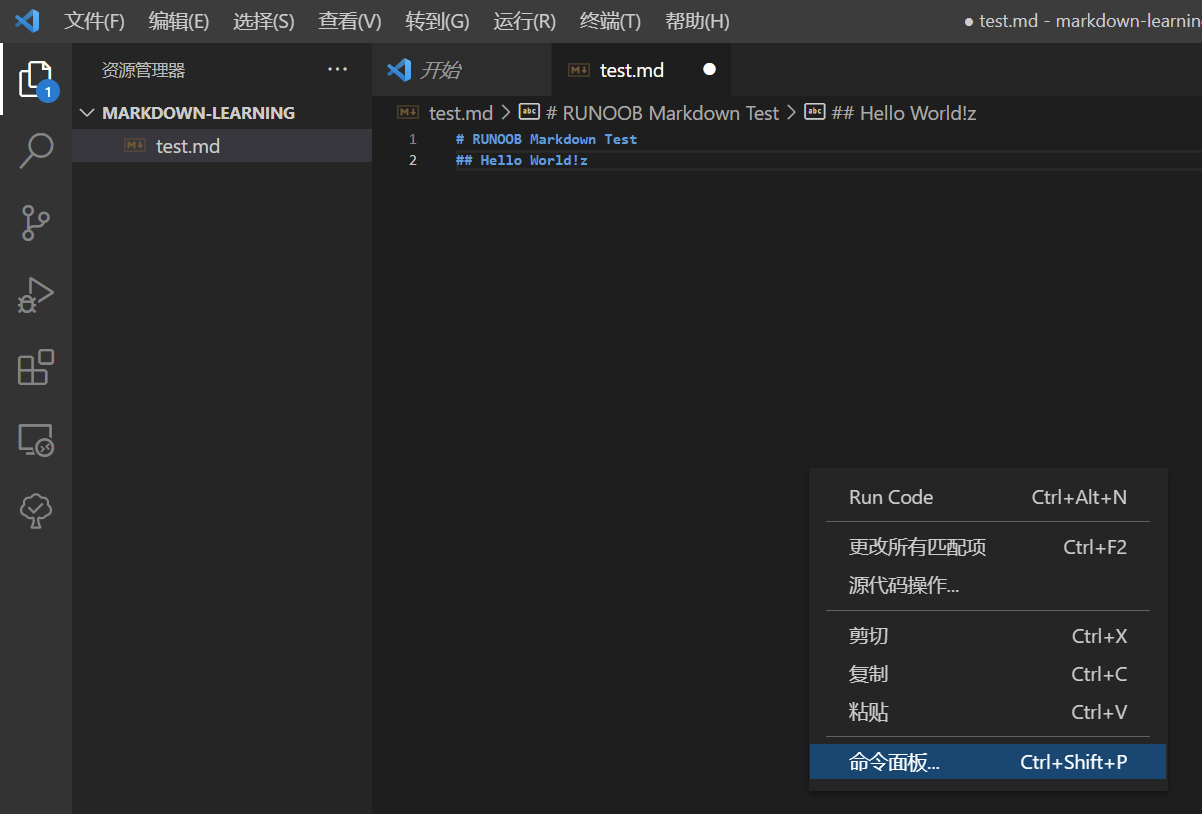1202x814 pixels.
Task: Choose 粘贴 in context menu
Action: [988, 712]
